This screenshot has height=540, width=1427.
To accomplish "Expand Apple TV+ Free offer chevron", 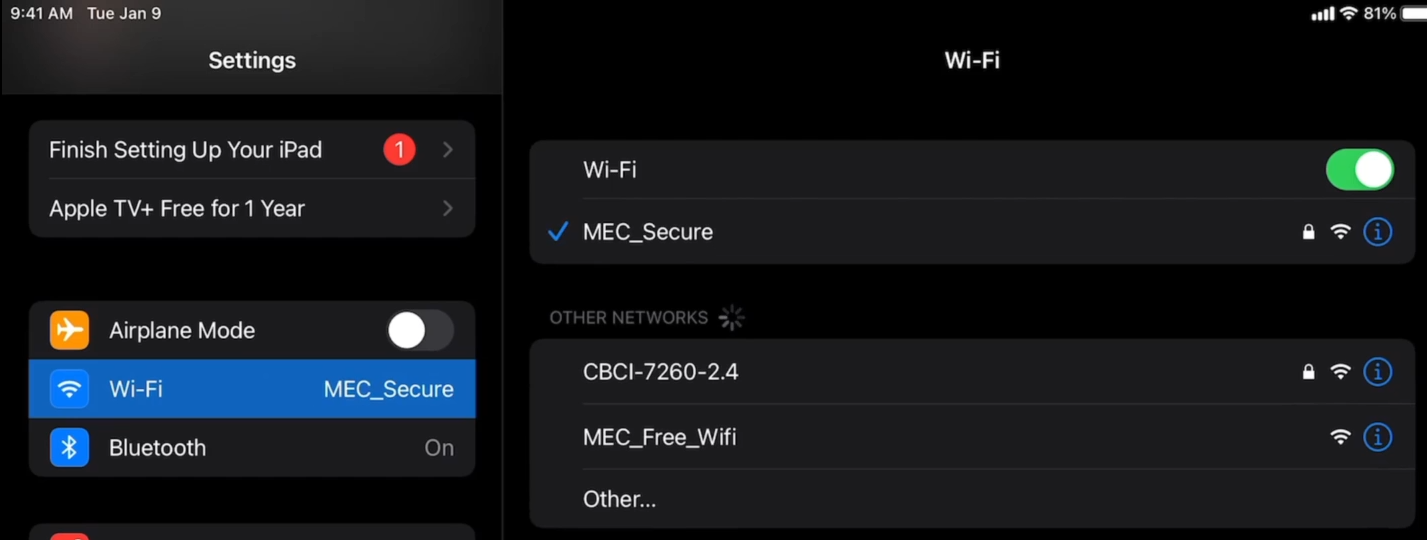I will 448,209.
